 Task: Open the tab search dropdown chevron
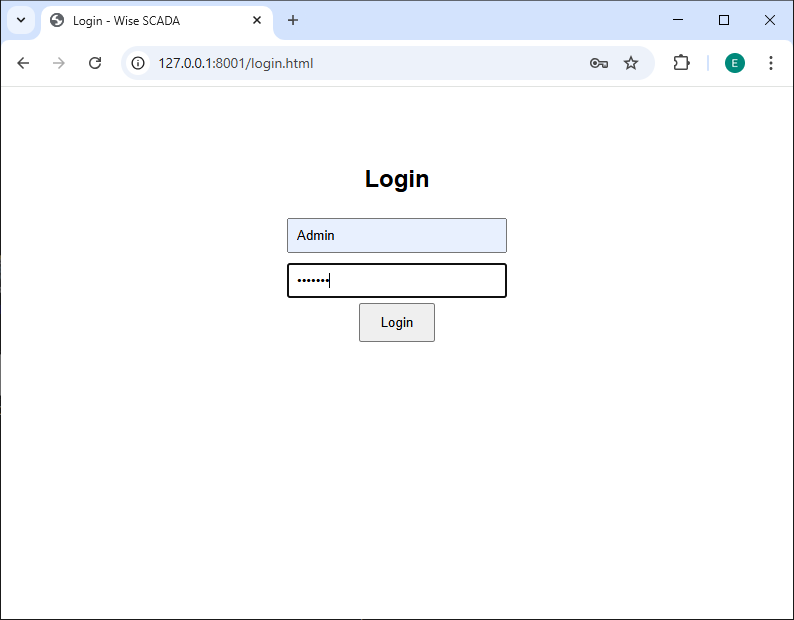[x=20, y=20]
